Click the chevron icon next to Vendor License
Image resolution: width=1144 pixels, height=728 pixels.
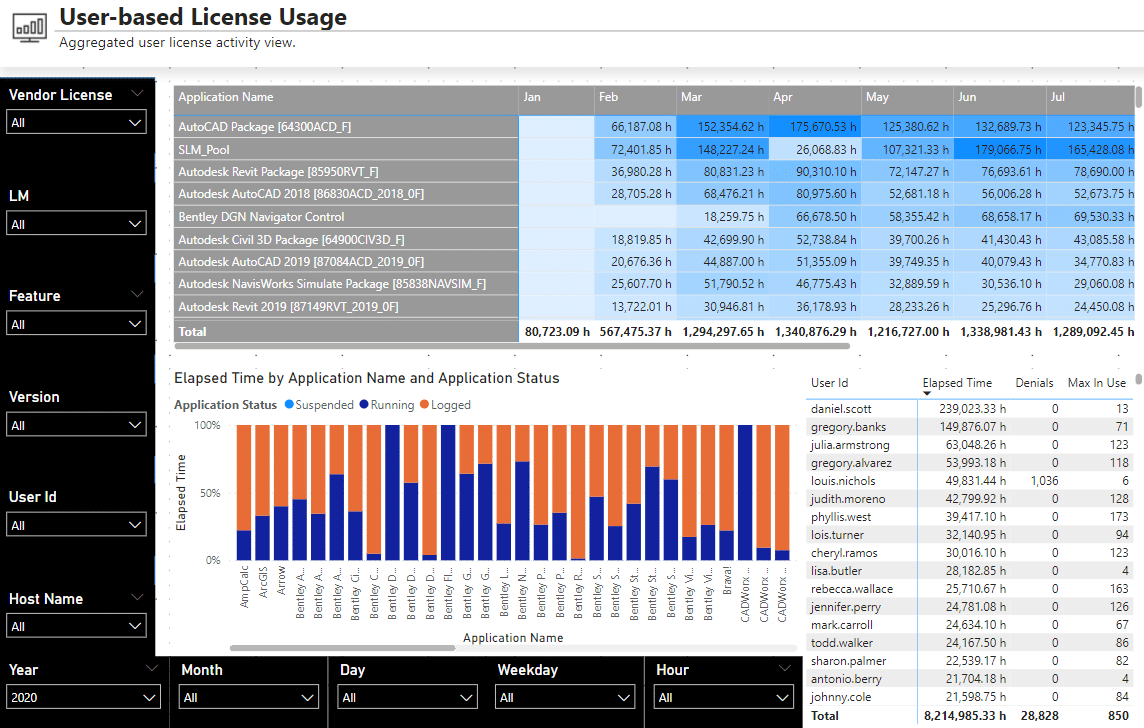pos(137,94)
